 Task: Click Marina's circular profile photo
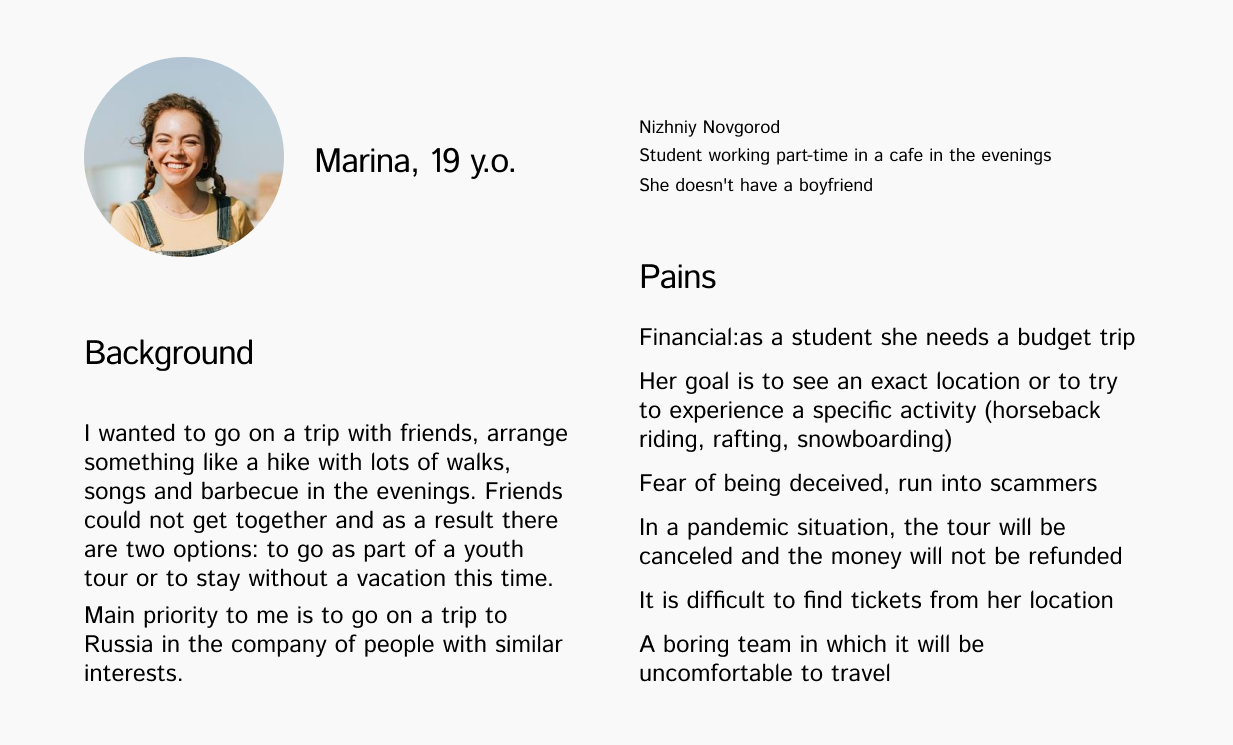[184, 157]
